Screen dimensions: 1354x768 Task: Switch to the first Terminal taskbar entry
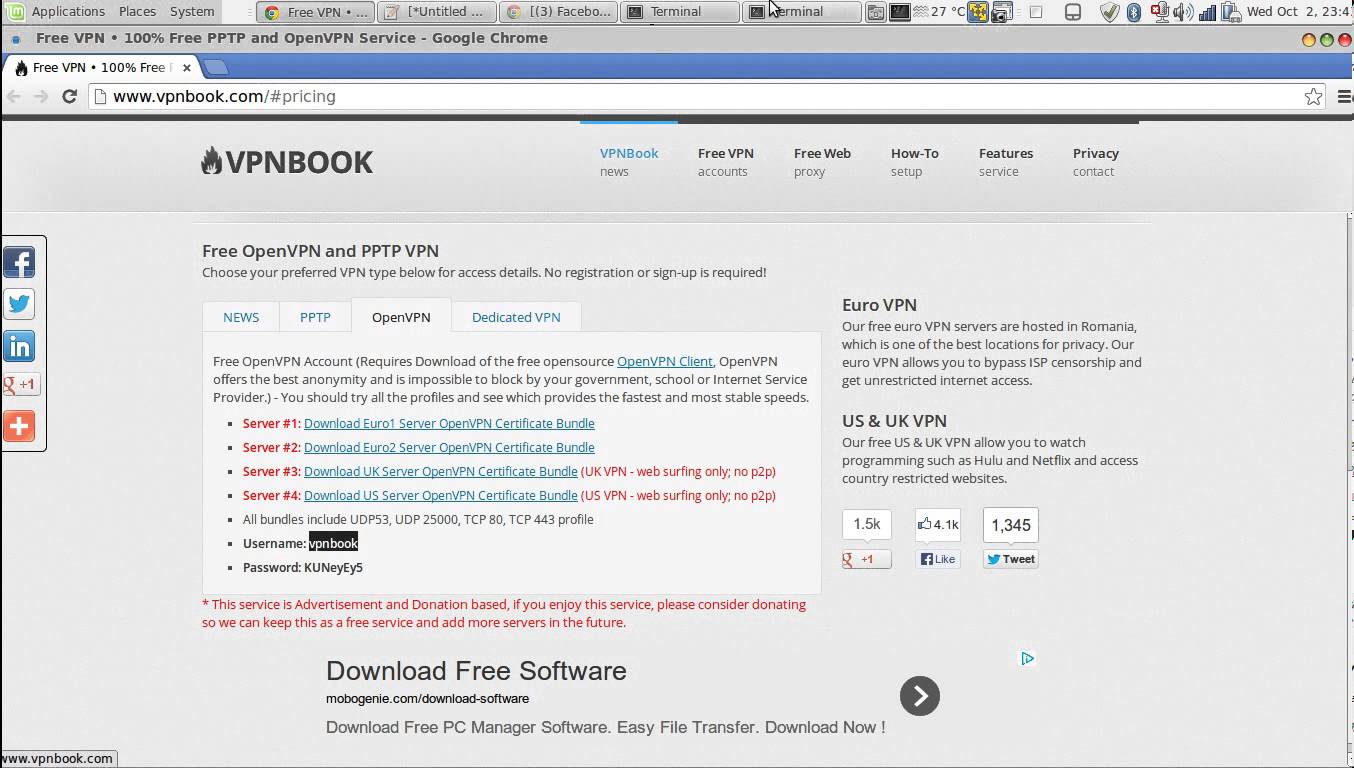coord(680,12)
